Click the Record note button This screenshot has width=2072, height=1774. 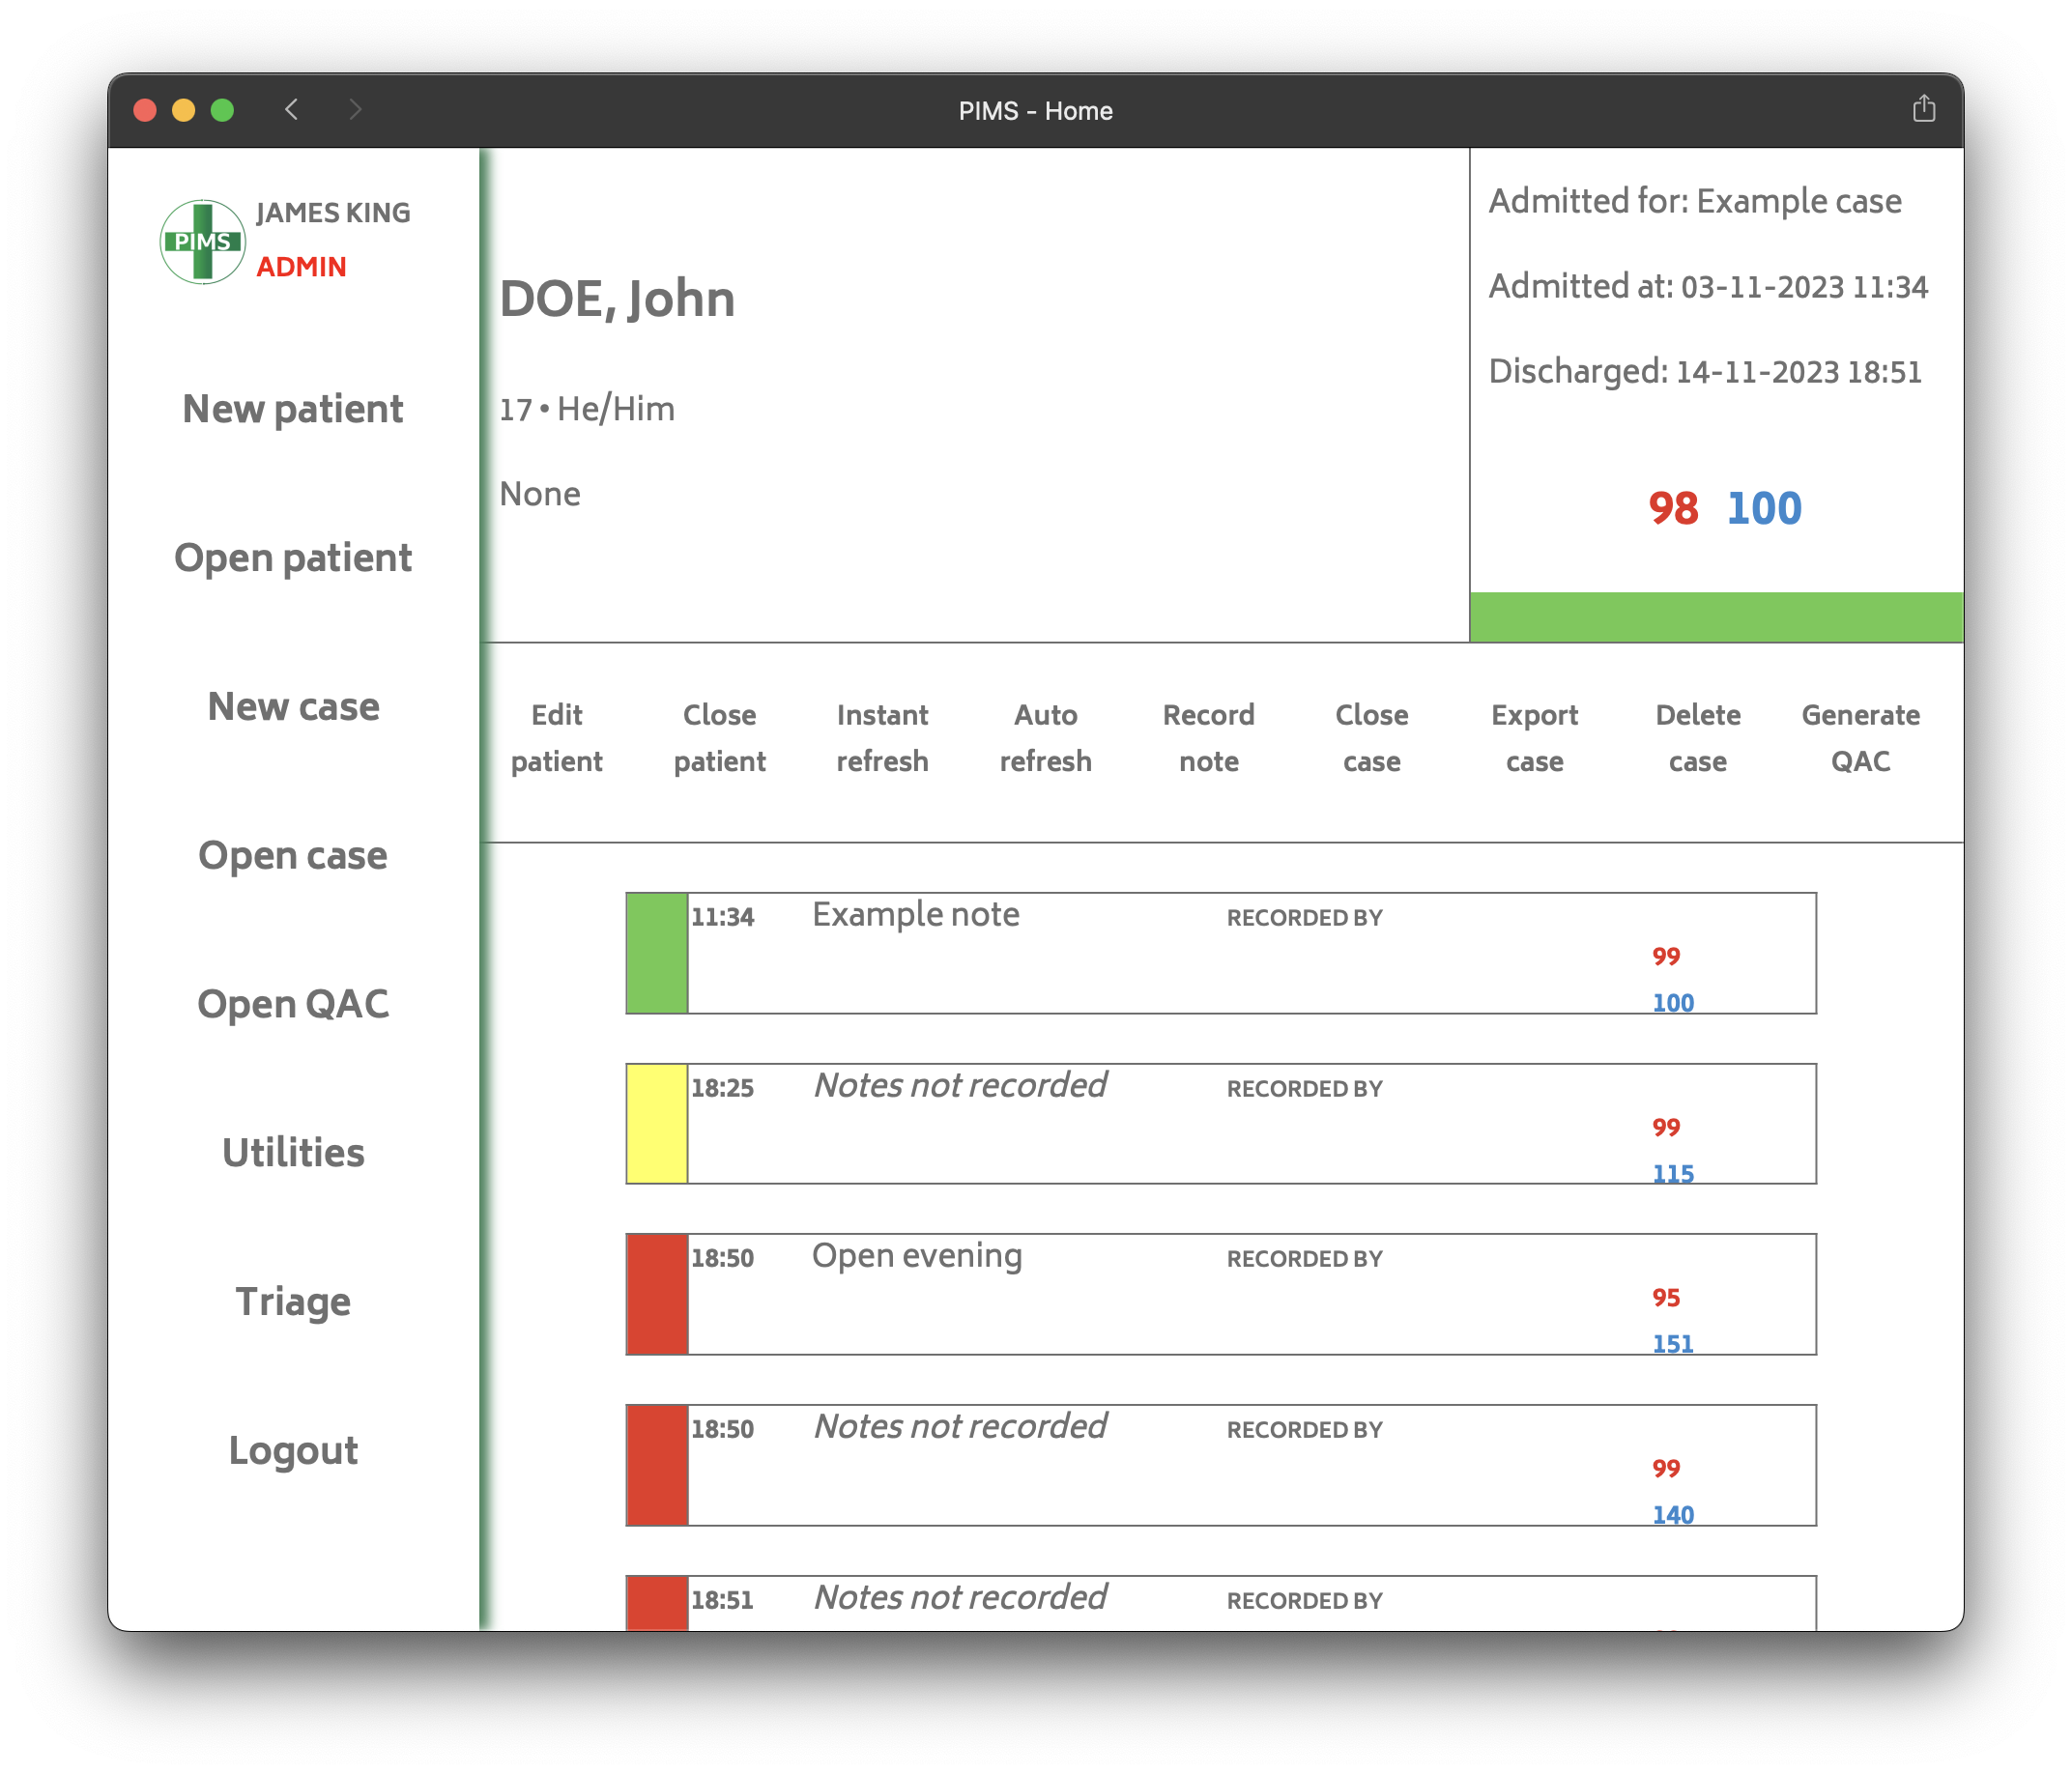(x=1208, y=738)
